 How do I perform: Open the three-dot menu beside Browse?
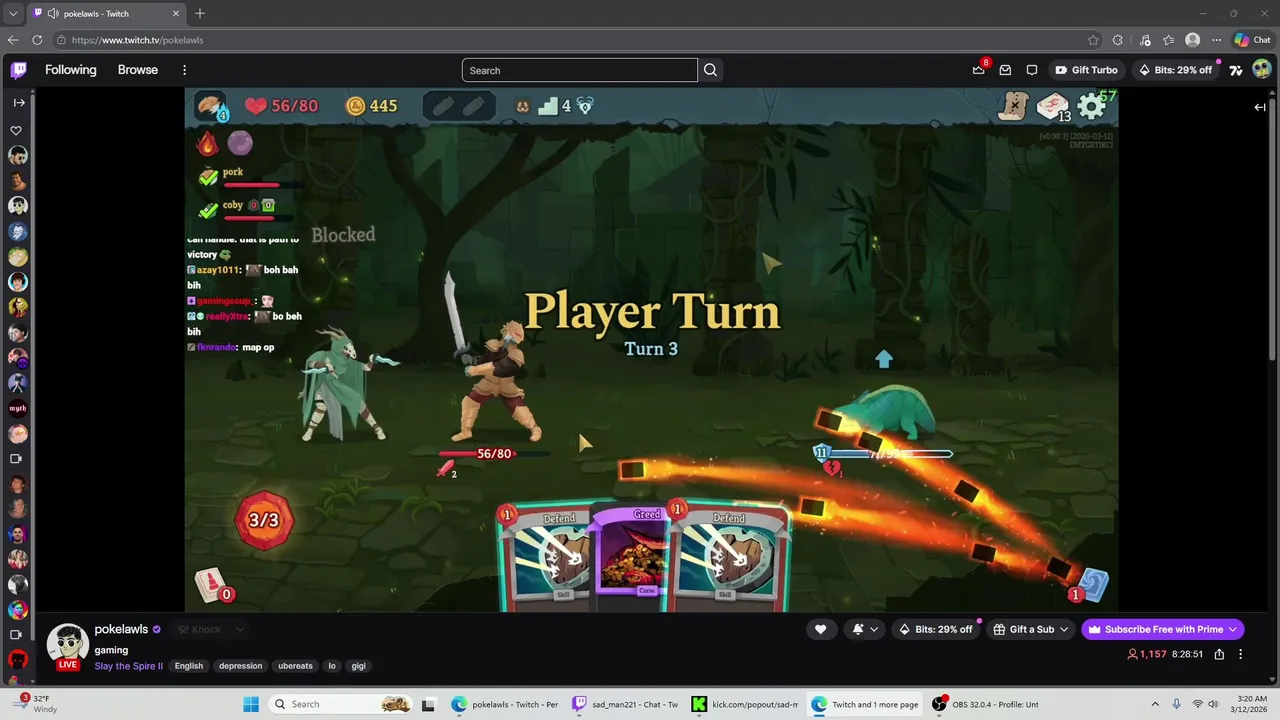[184, 70]
